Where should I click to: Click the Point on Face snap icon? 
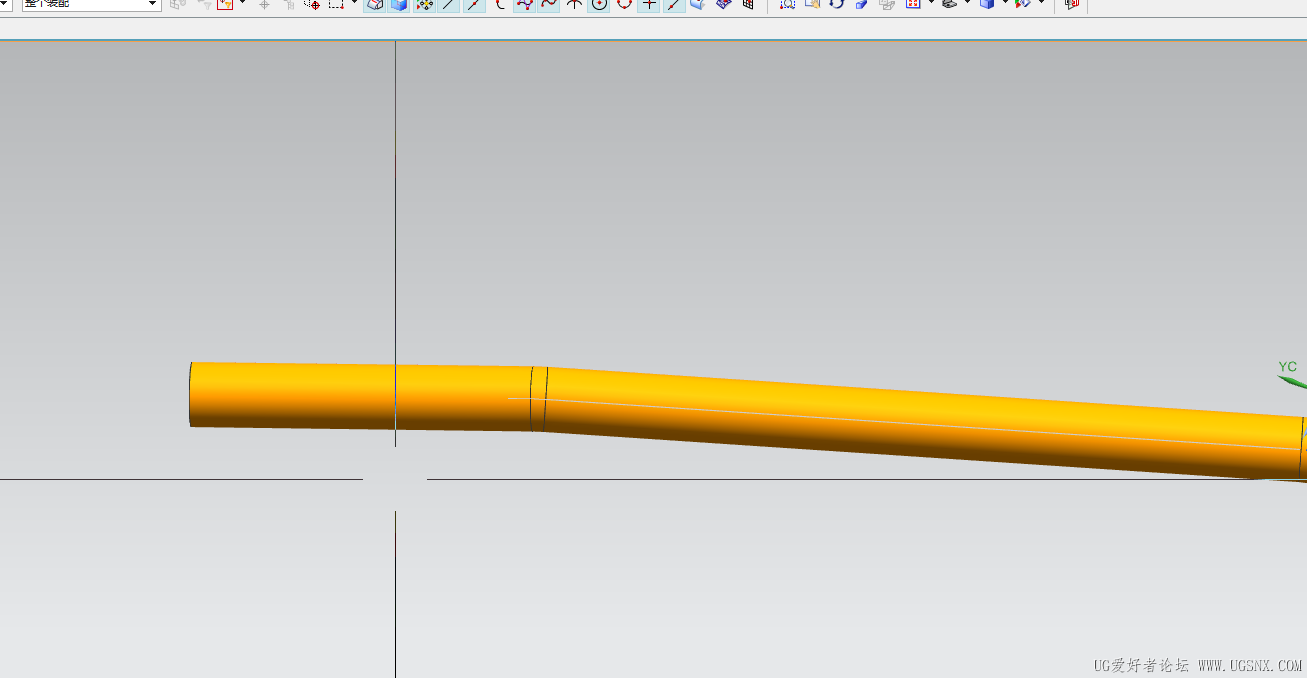(698, 5)
